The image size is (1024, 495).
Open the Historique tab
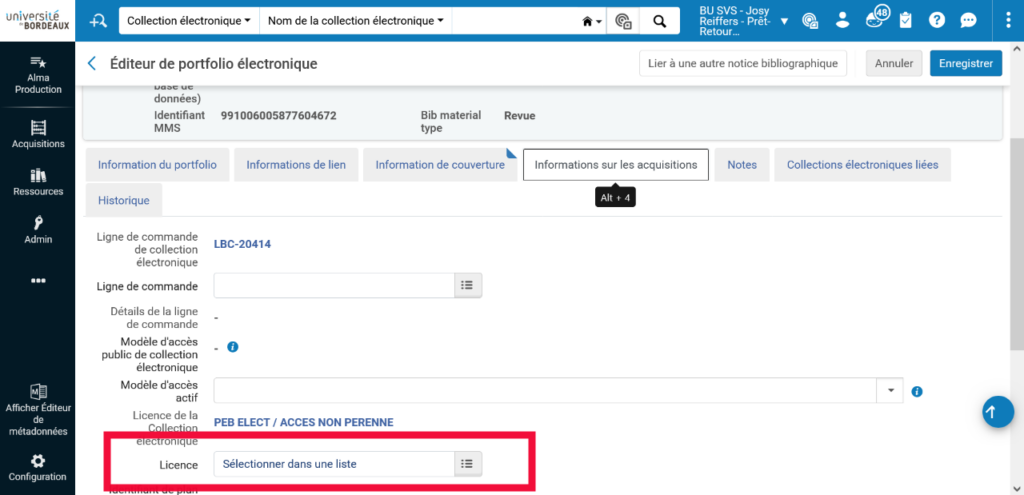[124, 200]
